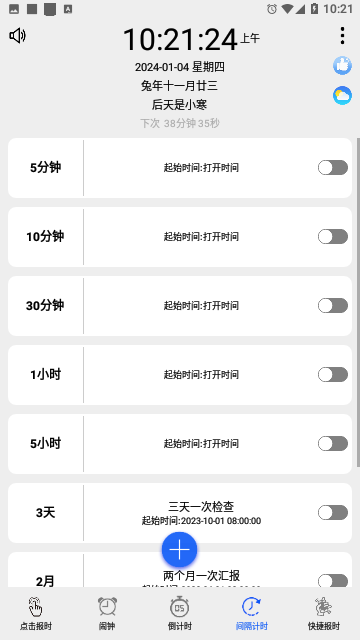Tap the speaker volume icon
The image size is (360, 640).
click(x=17, y=36)
